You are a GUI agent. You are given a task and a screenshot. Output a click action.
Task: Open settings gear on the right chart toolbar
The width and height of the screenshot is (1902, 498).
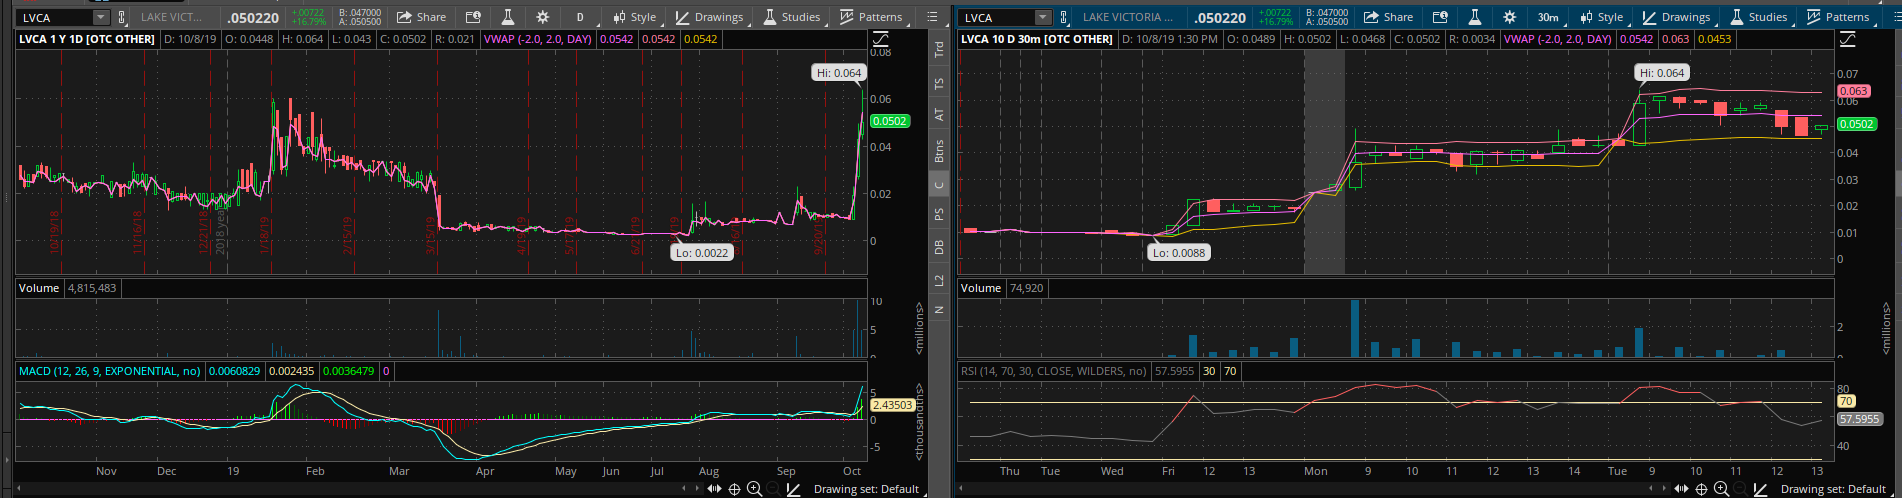coord(1509,18)
